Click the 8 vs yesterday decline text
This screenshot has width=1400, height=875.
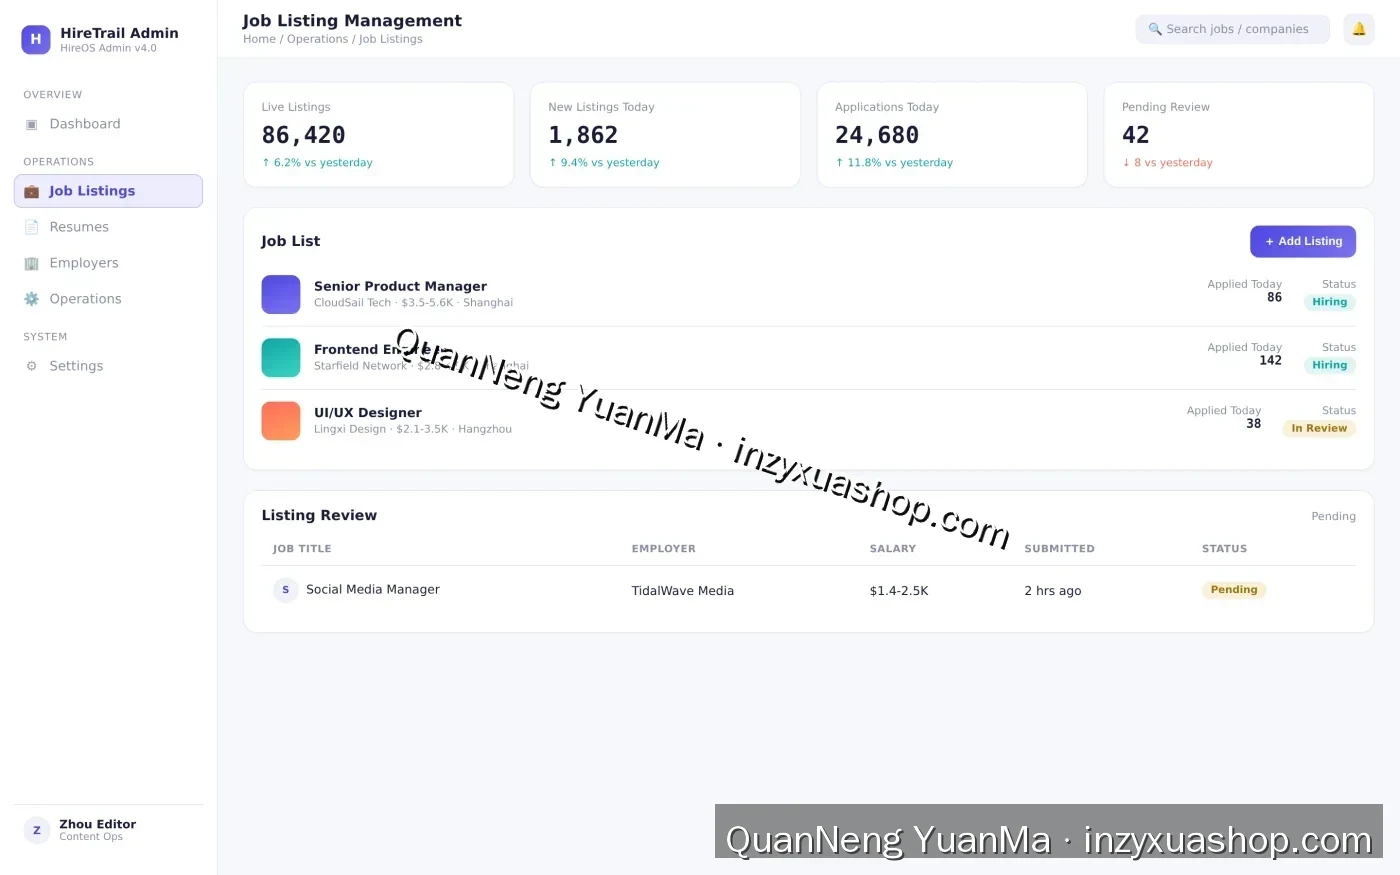(1167, 162)
